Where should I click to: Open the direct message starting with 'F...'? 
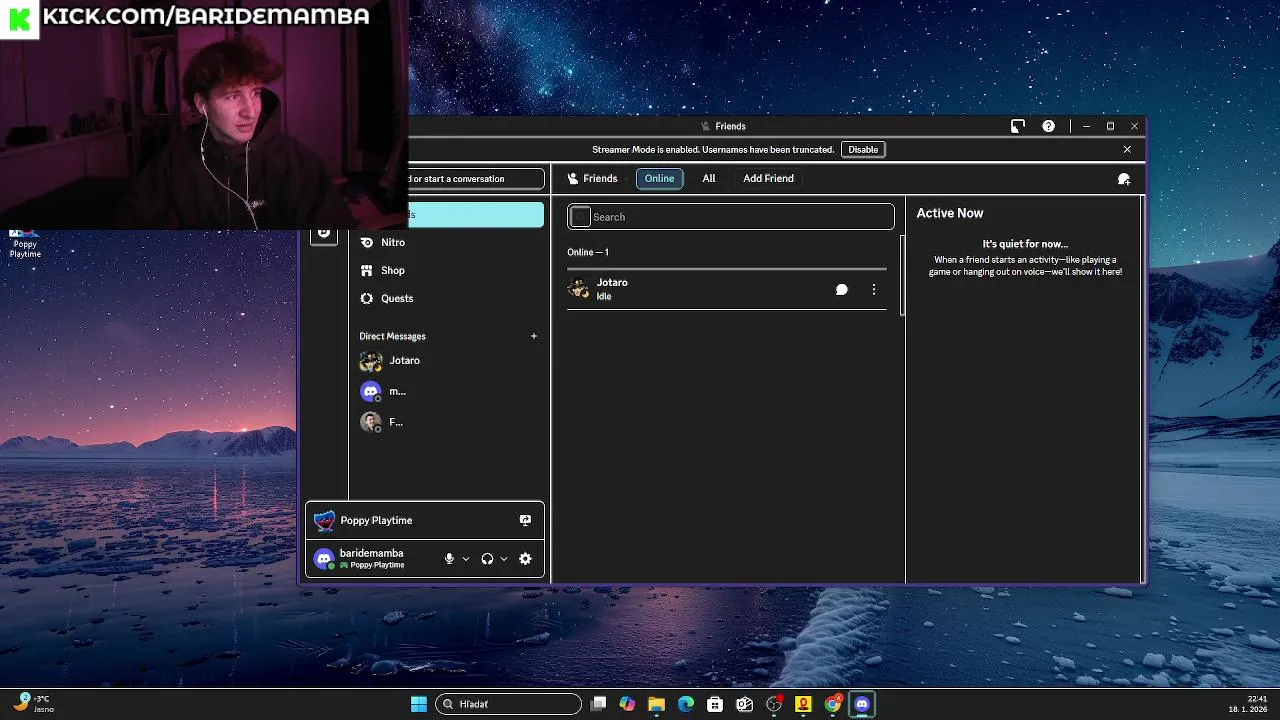[x=446, y=422]
